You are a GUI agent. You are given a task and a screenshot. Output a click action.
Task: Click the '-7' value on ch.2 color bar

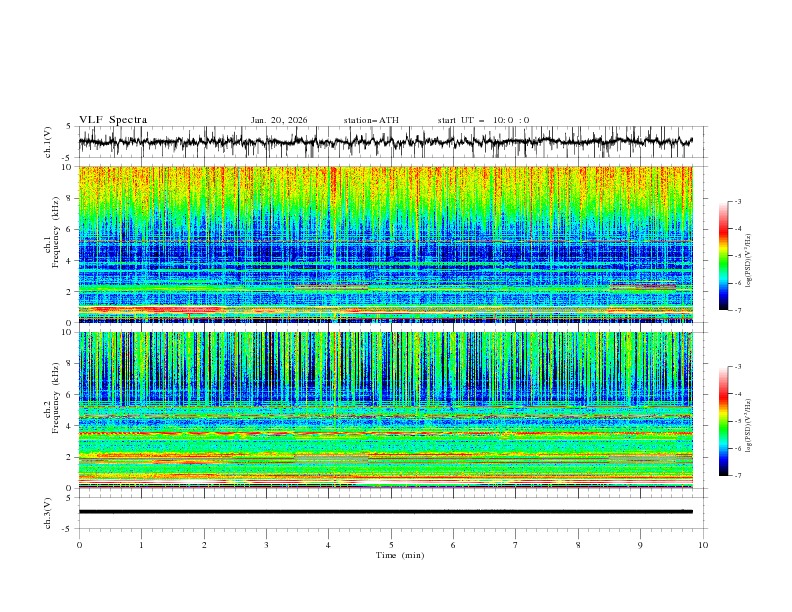tap(737, 475)
